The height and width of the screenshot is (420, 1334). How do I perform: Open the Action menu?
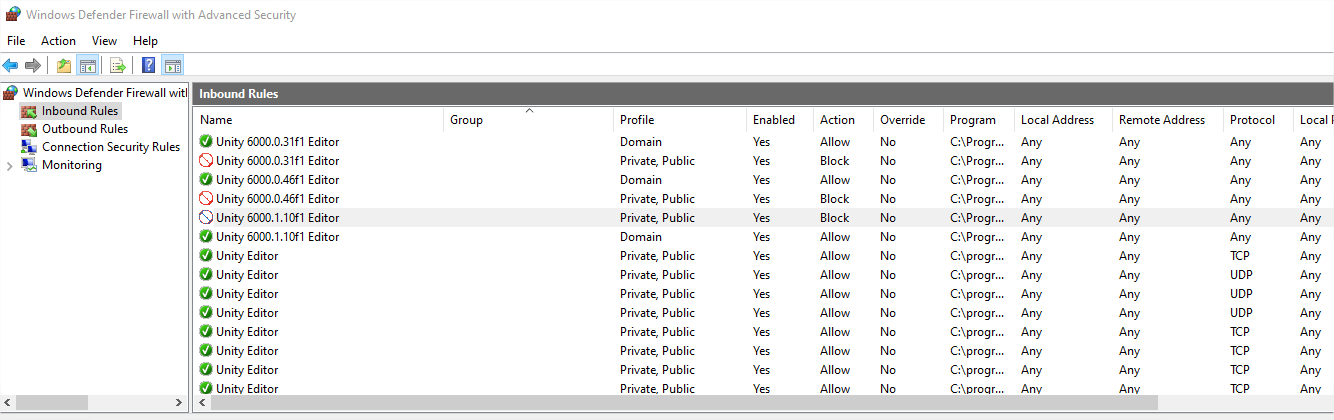(58, 41)
